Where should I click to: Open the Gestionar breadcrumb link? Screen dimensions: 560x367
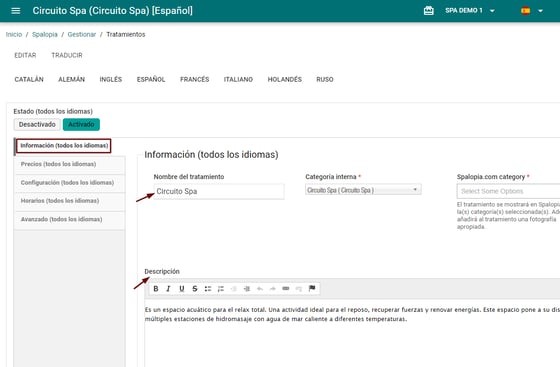click(x=82, y=34)
